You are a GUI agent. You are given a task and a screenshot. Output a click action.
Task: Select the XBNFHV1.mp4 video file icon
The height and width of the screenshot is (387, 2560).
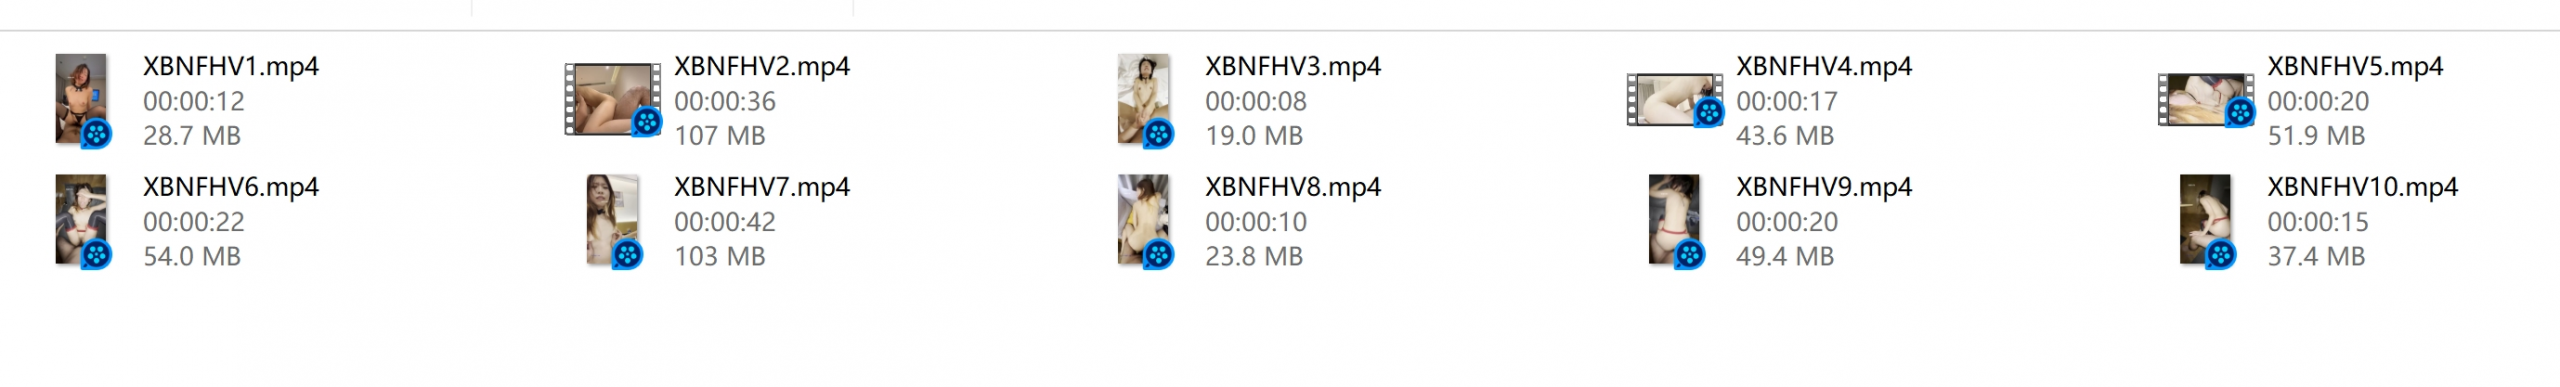click(82, 100)
